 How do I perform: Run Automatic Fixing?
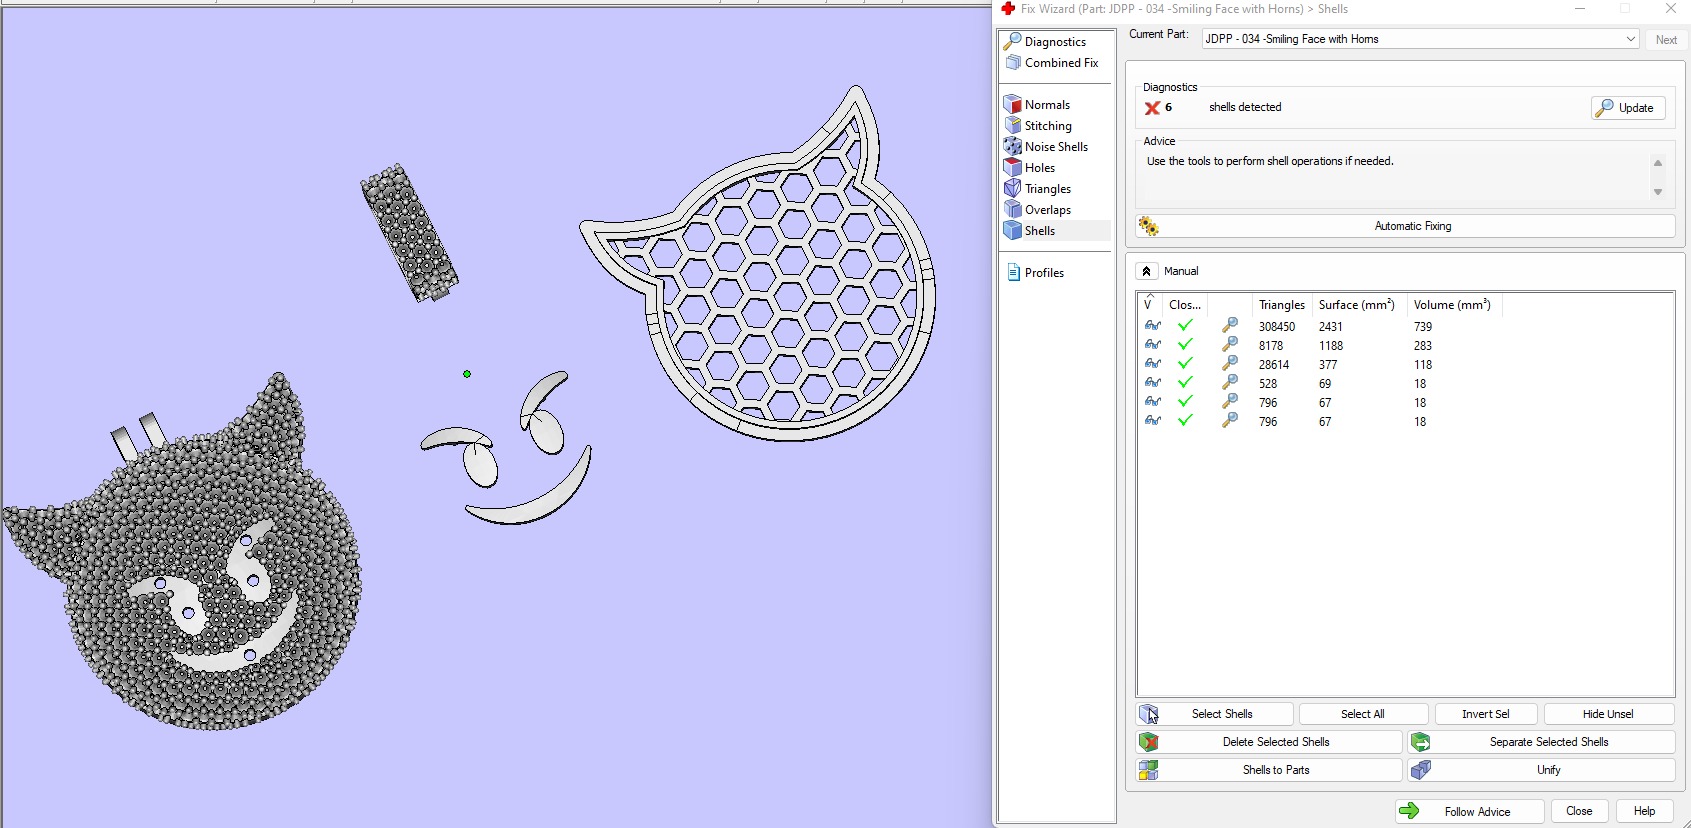pos(1405,226)
